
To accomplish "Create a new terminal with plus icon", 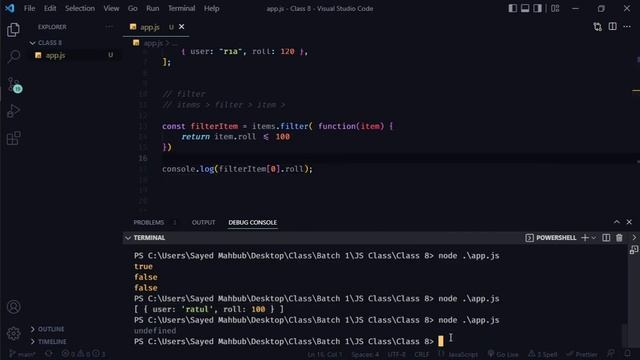I will [584, 238].
